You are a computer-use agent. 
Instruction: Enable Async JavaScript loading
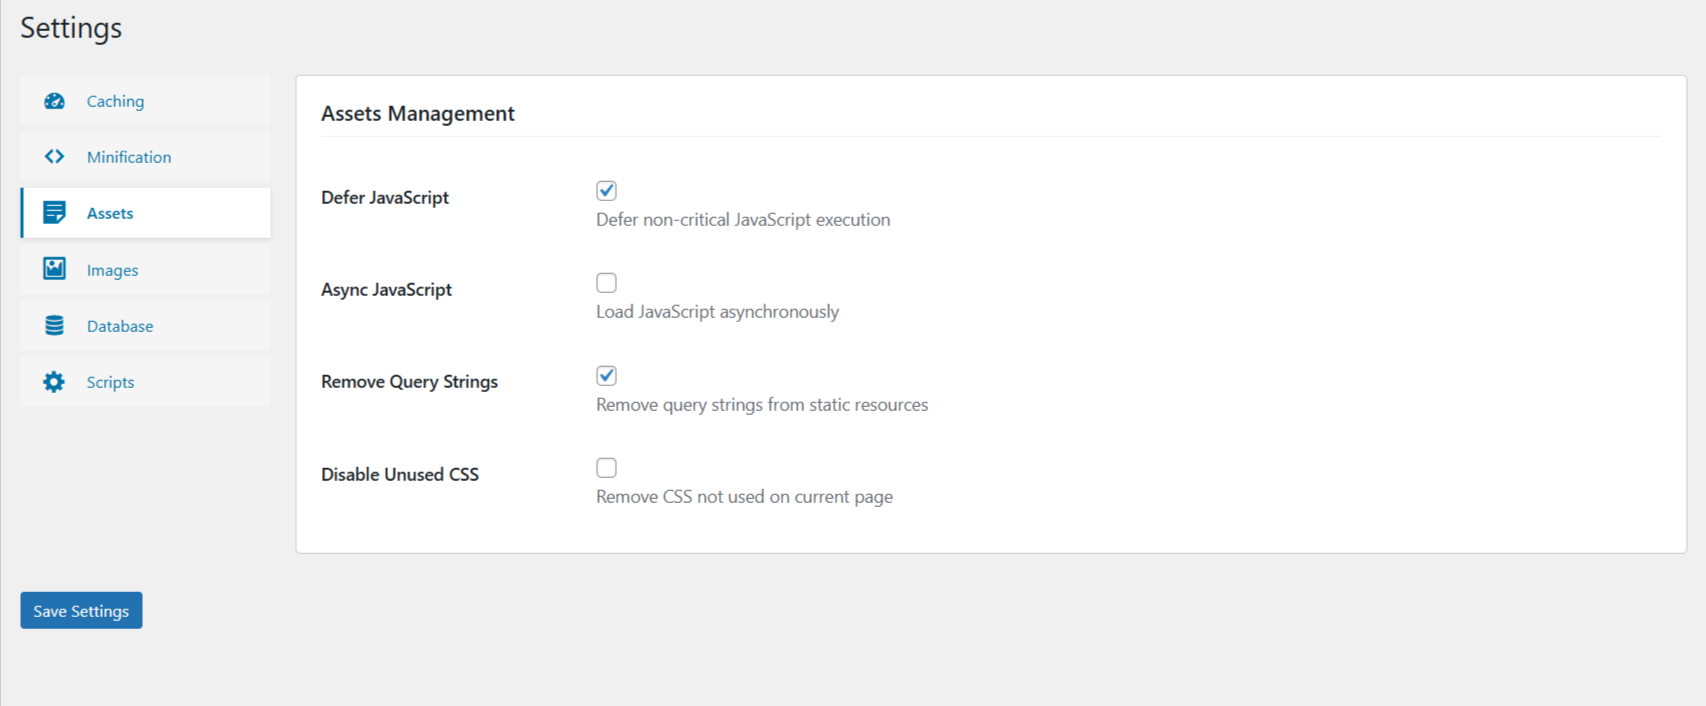click(607, 282)
